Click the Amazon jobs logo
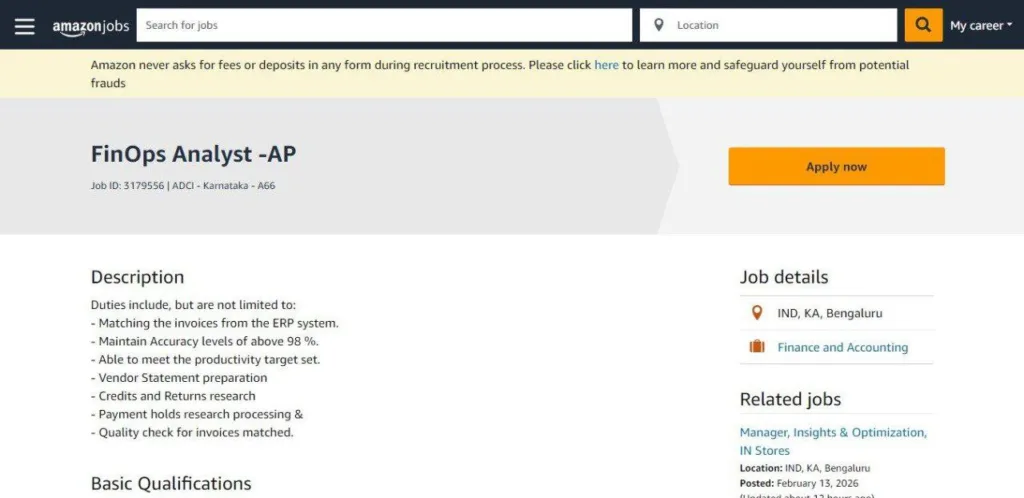The image size is (1024, 498). pyautogui.click(x=91, y=26)
